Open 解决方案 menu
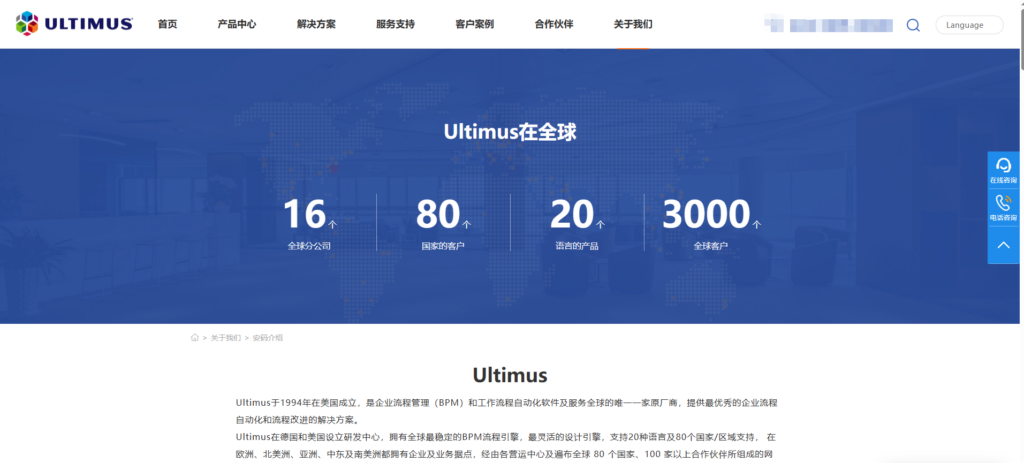1024x463 pixels. tap(316, 24)
